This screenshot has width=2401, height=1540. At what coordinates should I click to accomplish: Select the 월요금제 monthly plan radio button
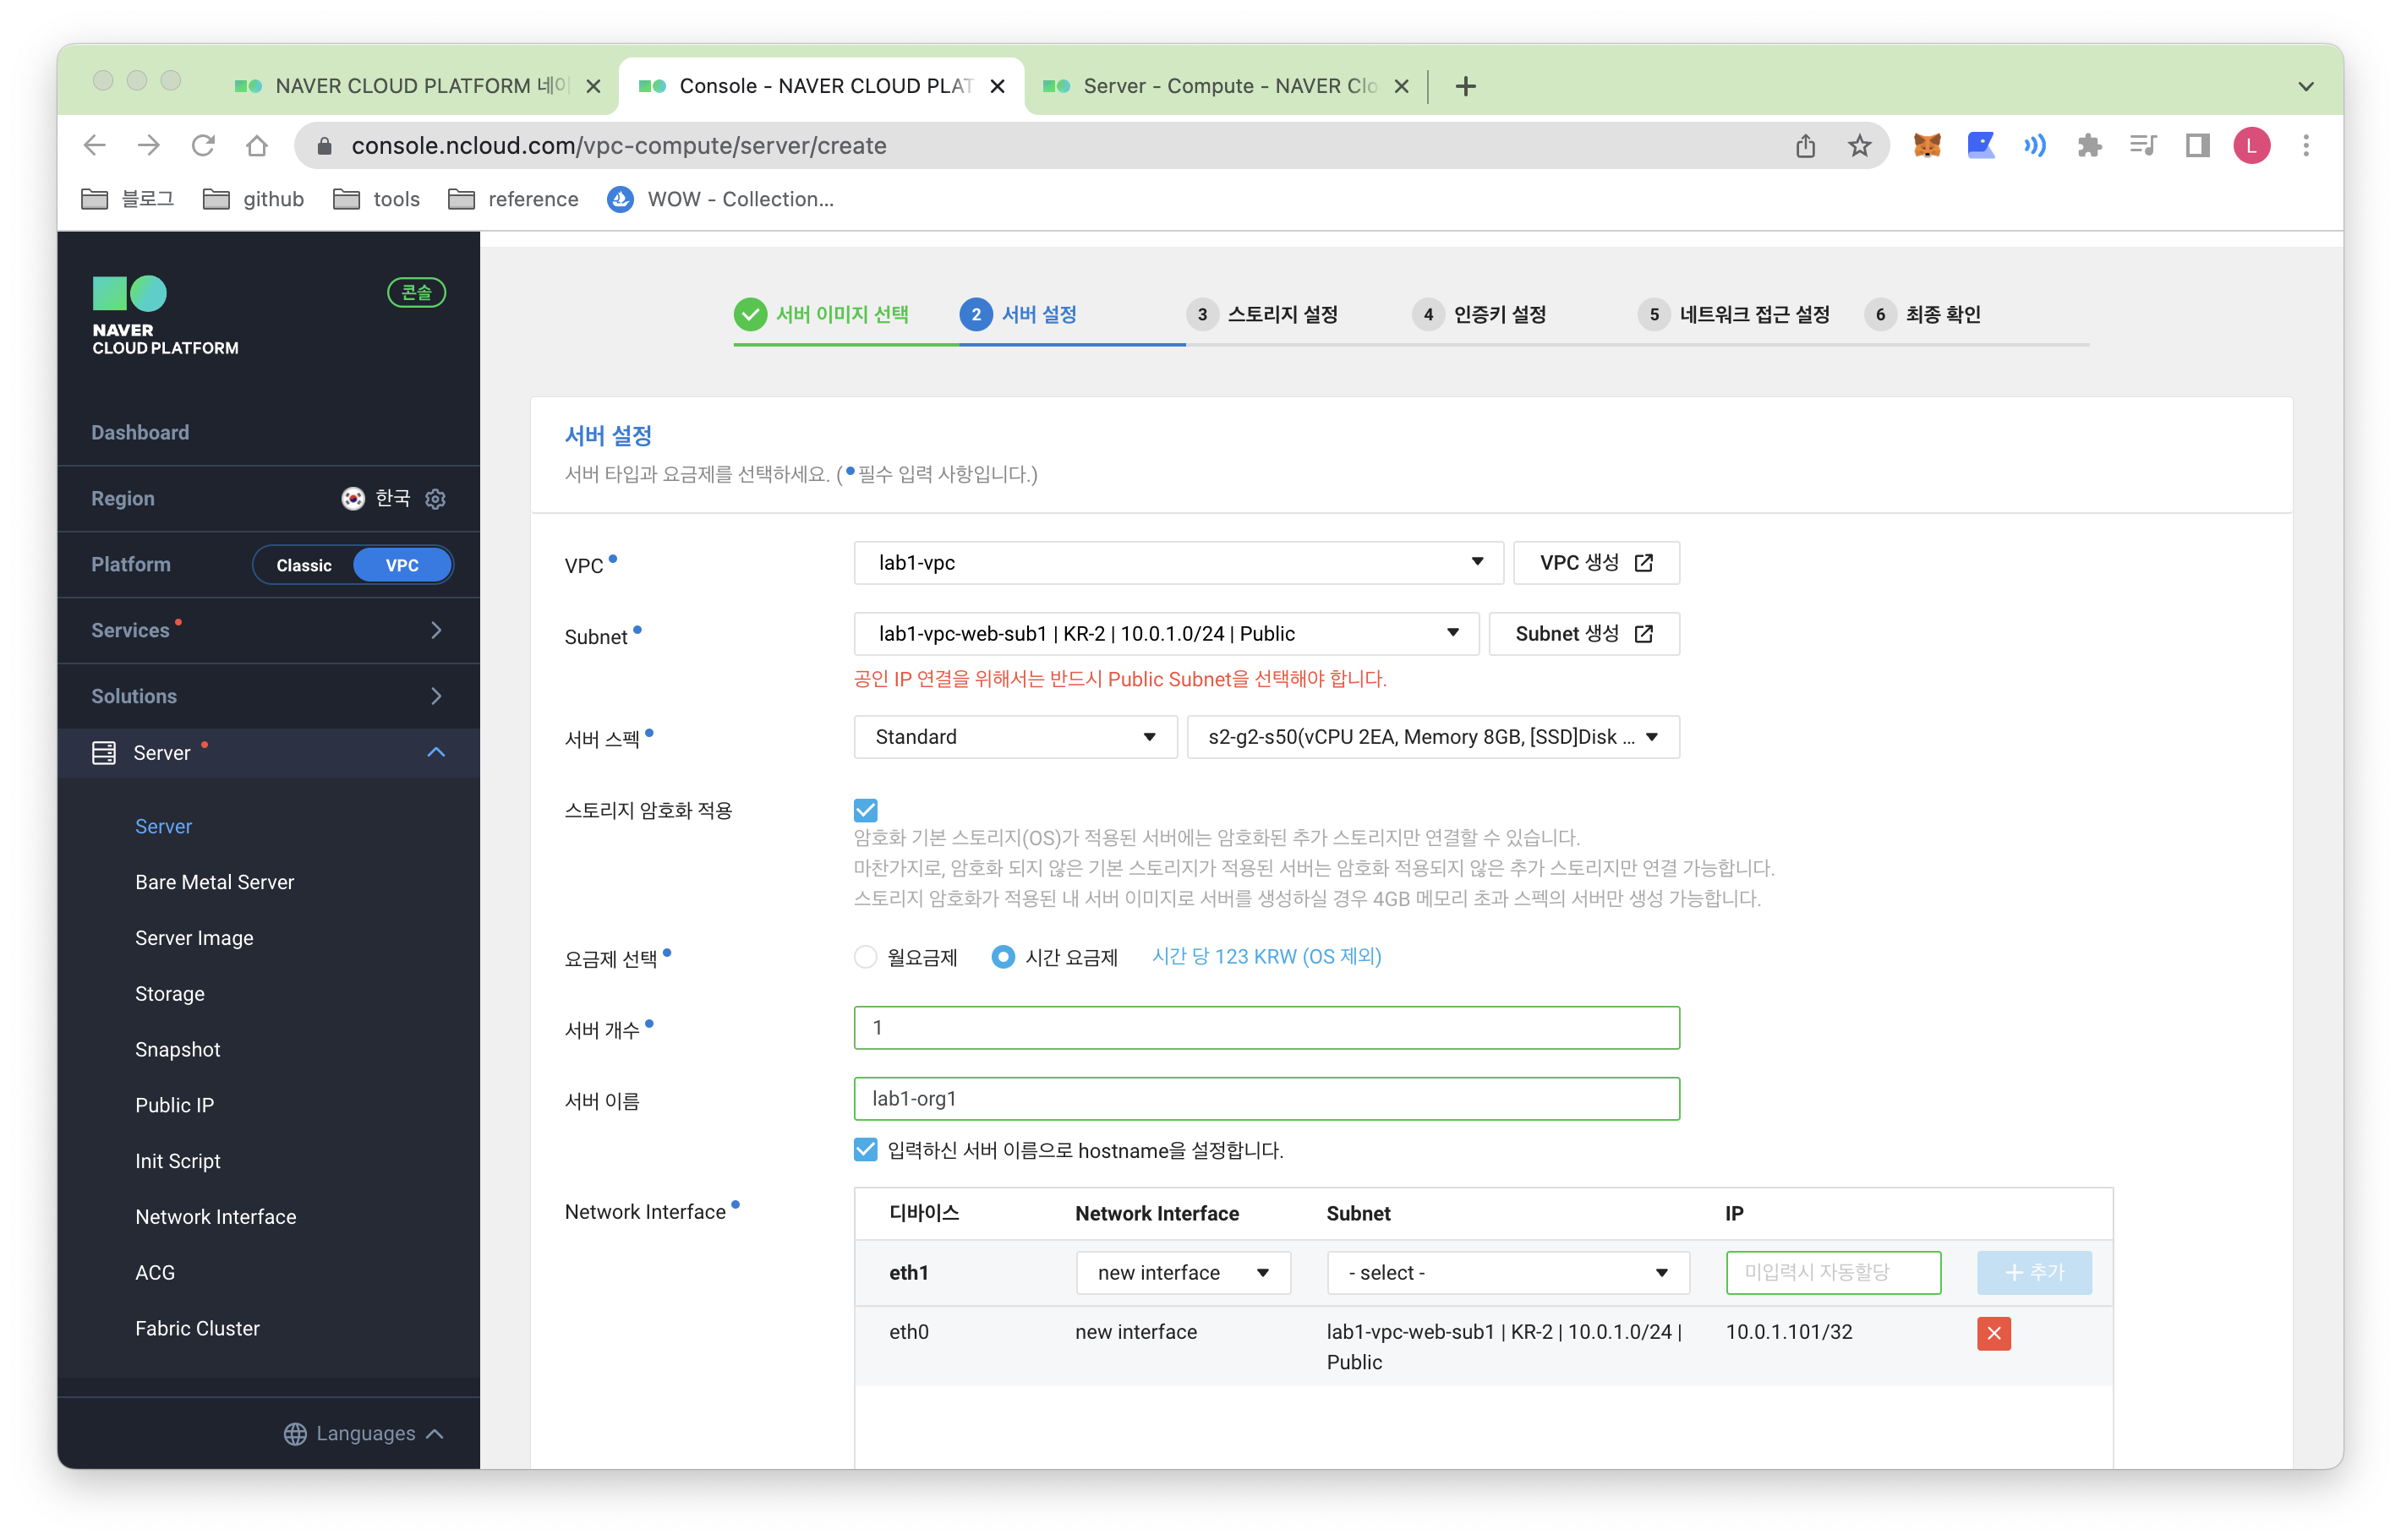pos(865,957)
